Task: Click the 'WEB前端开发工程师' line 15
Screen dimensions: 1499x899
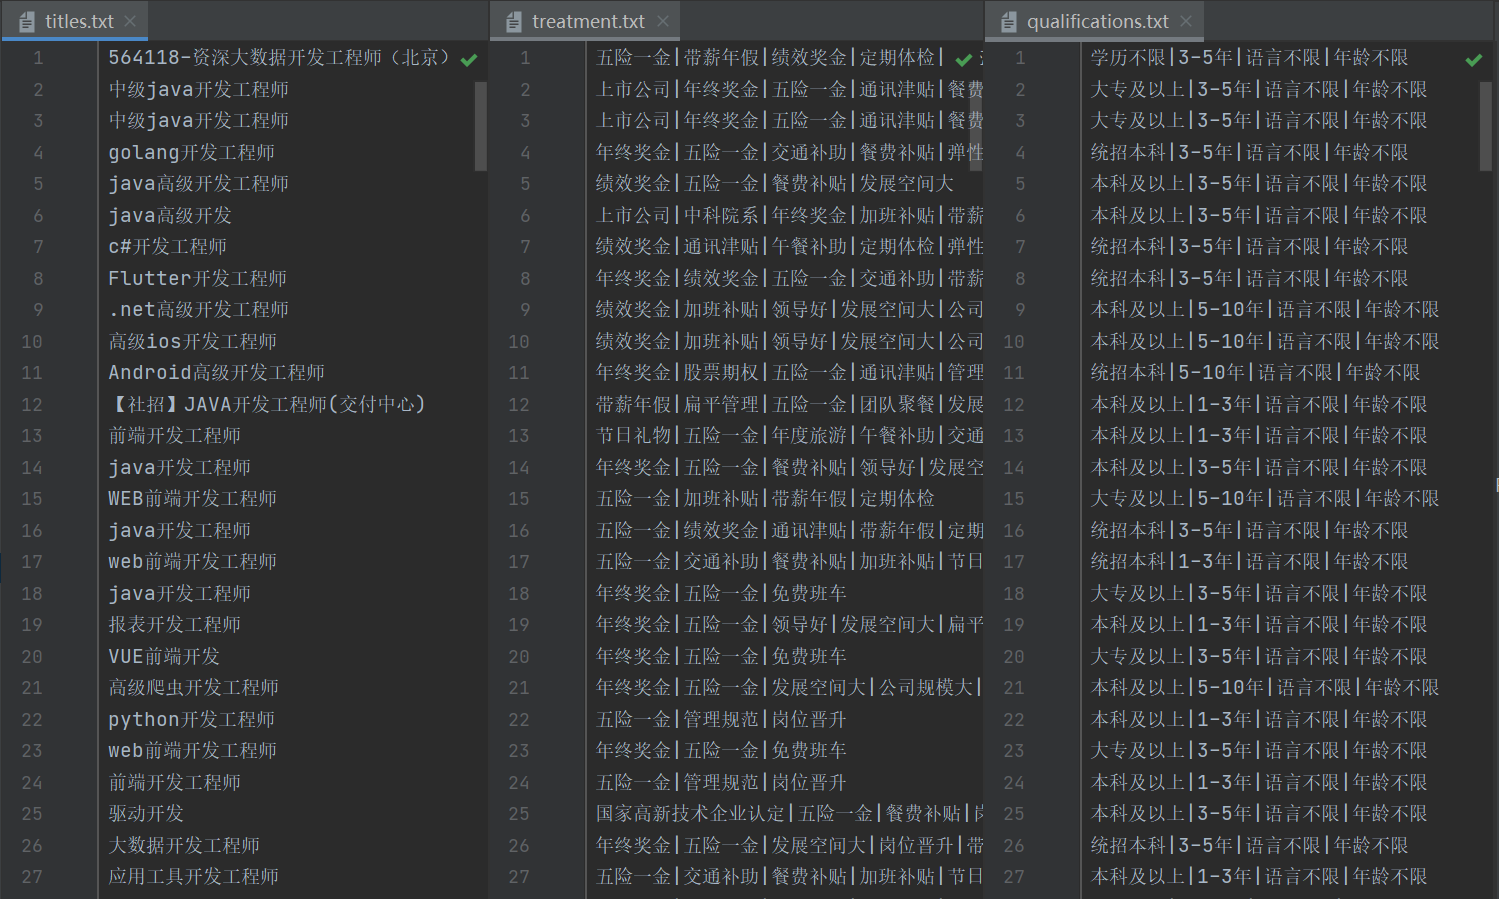Action: click(192, 499)
